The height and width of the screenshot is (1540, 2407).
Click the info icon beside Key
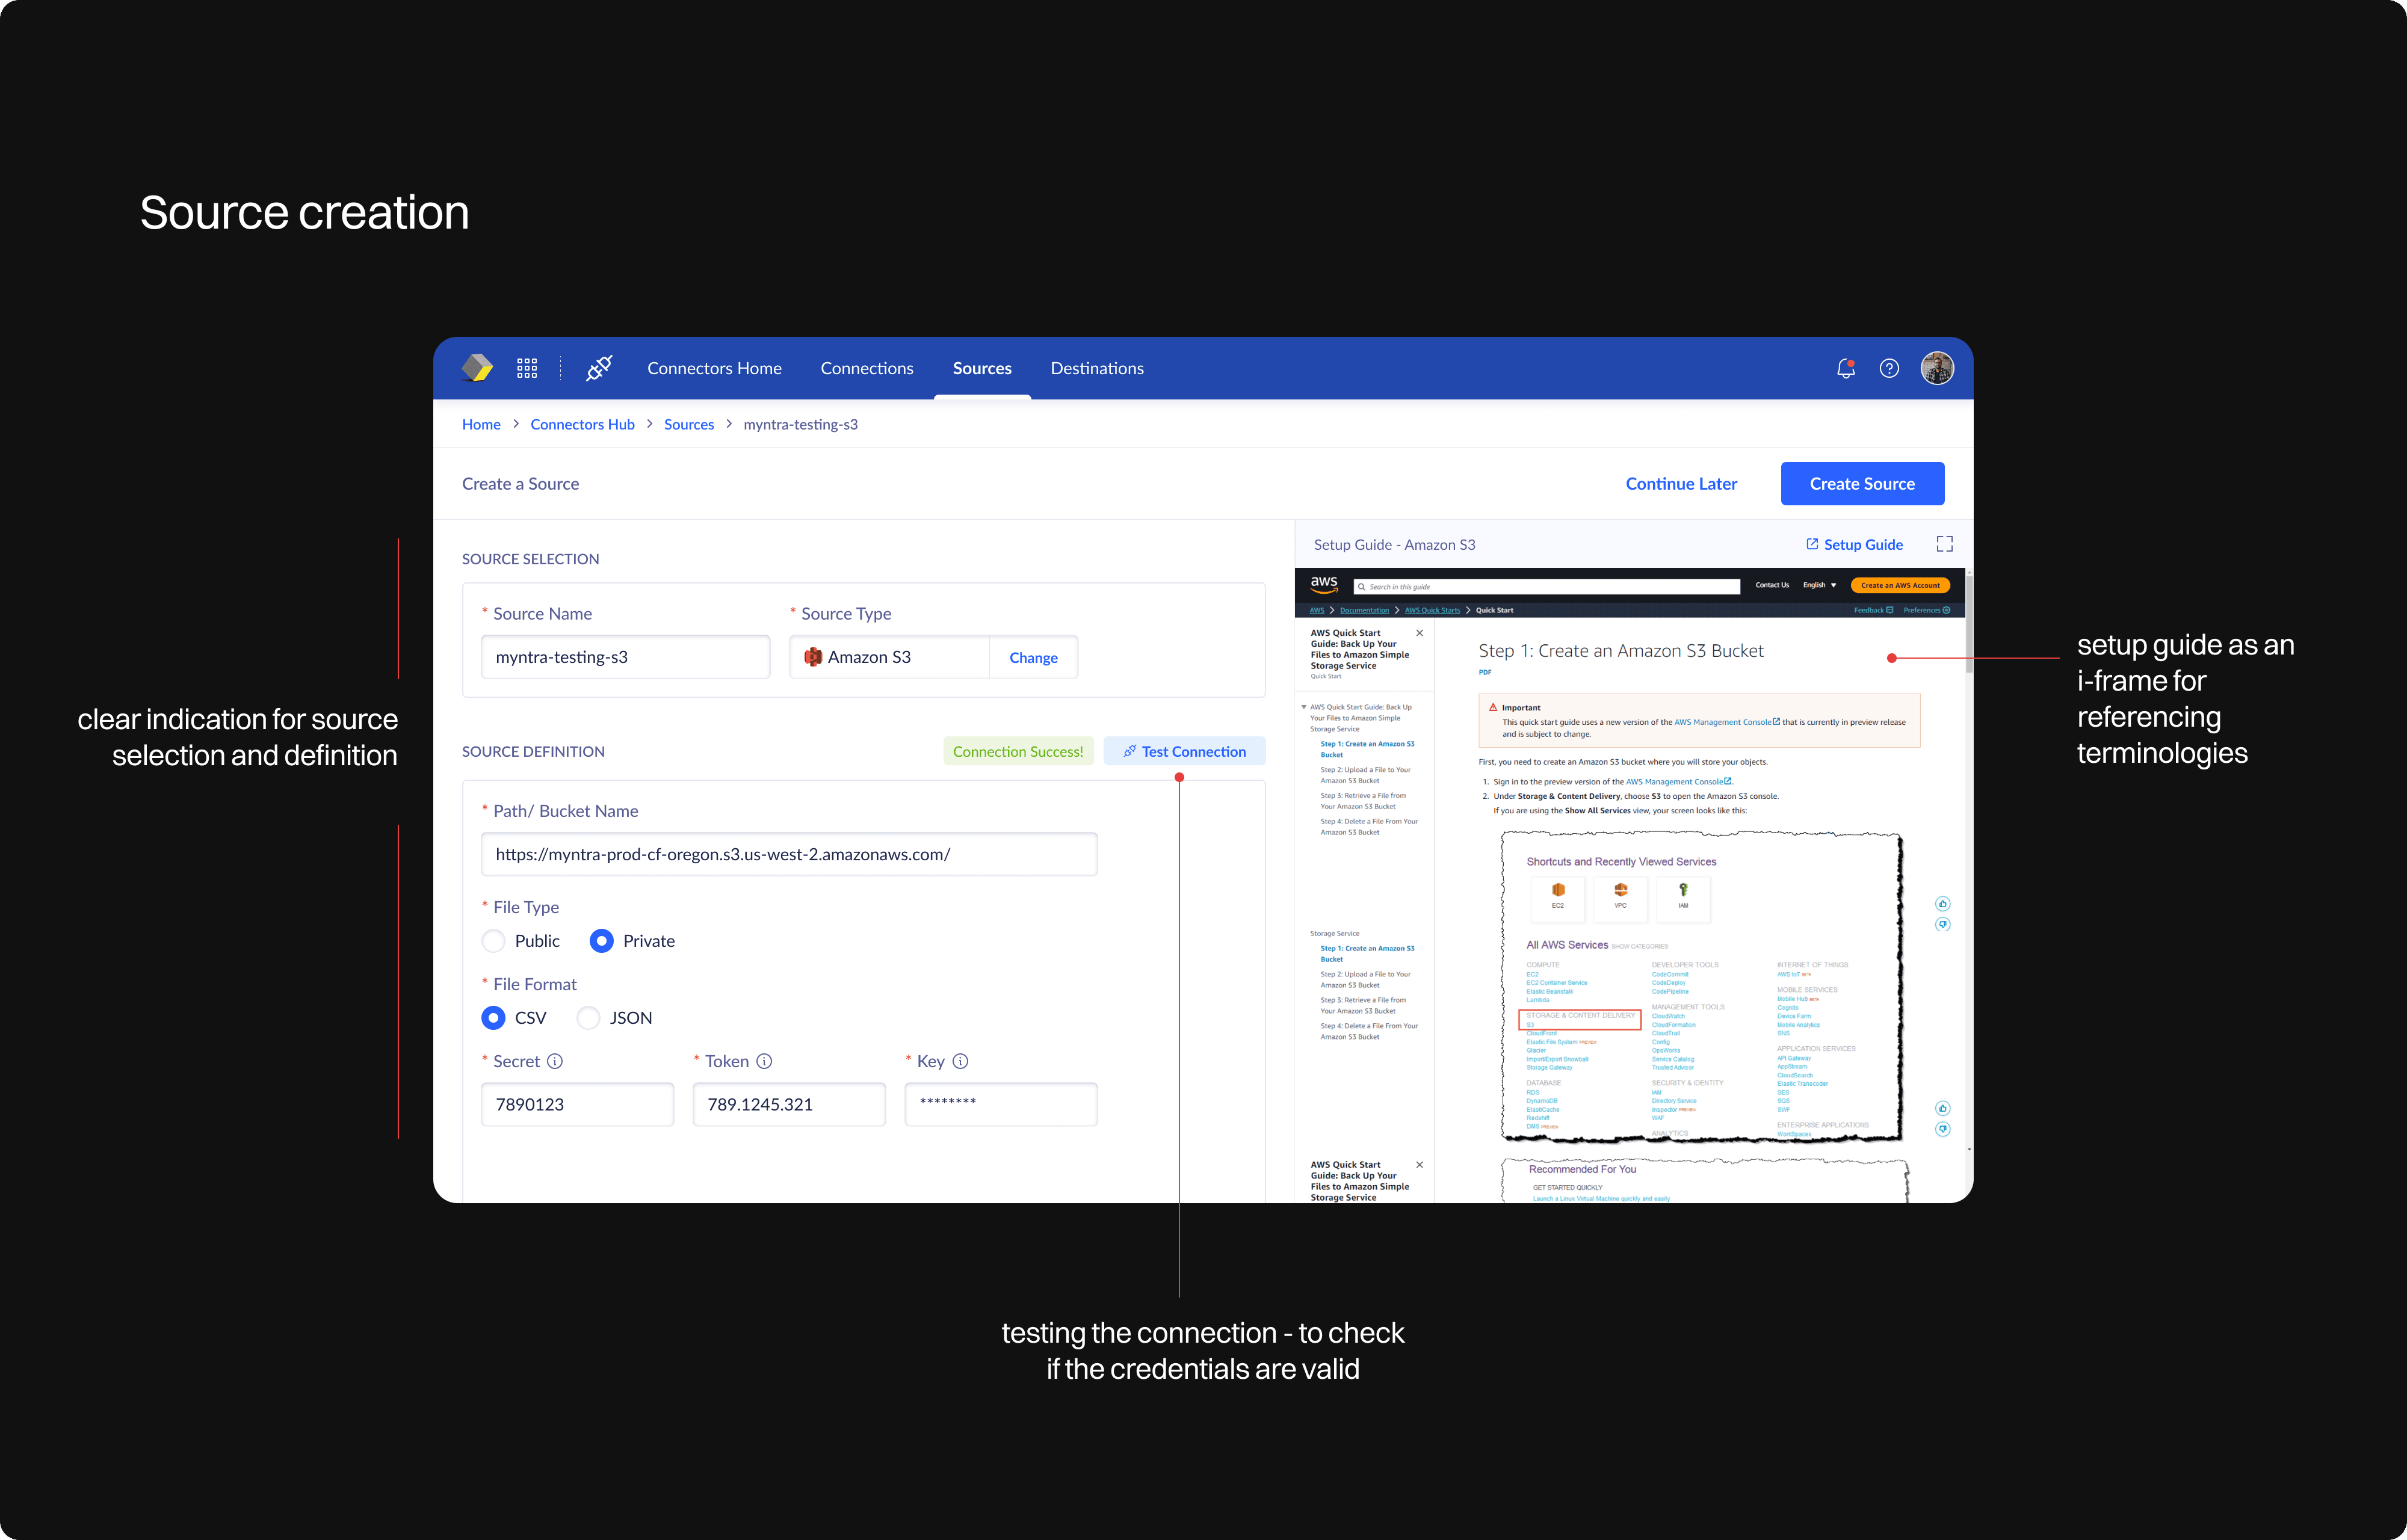960,1061
